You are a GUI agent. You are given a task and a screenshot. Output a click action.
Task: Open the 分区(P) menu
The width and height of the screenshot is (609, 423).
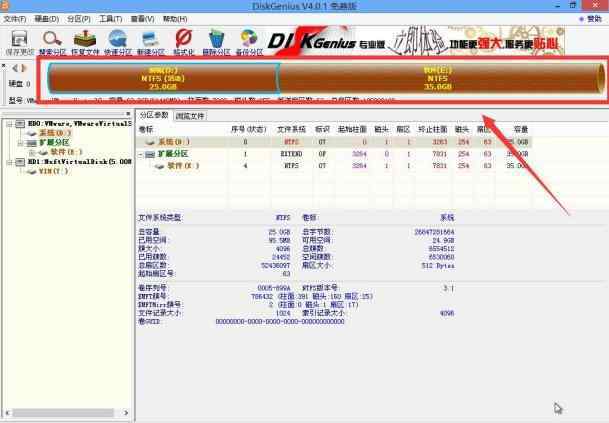[79, 19]
